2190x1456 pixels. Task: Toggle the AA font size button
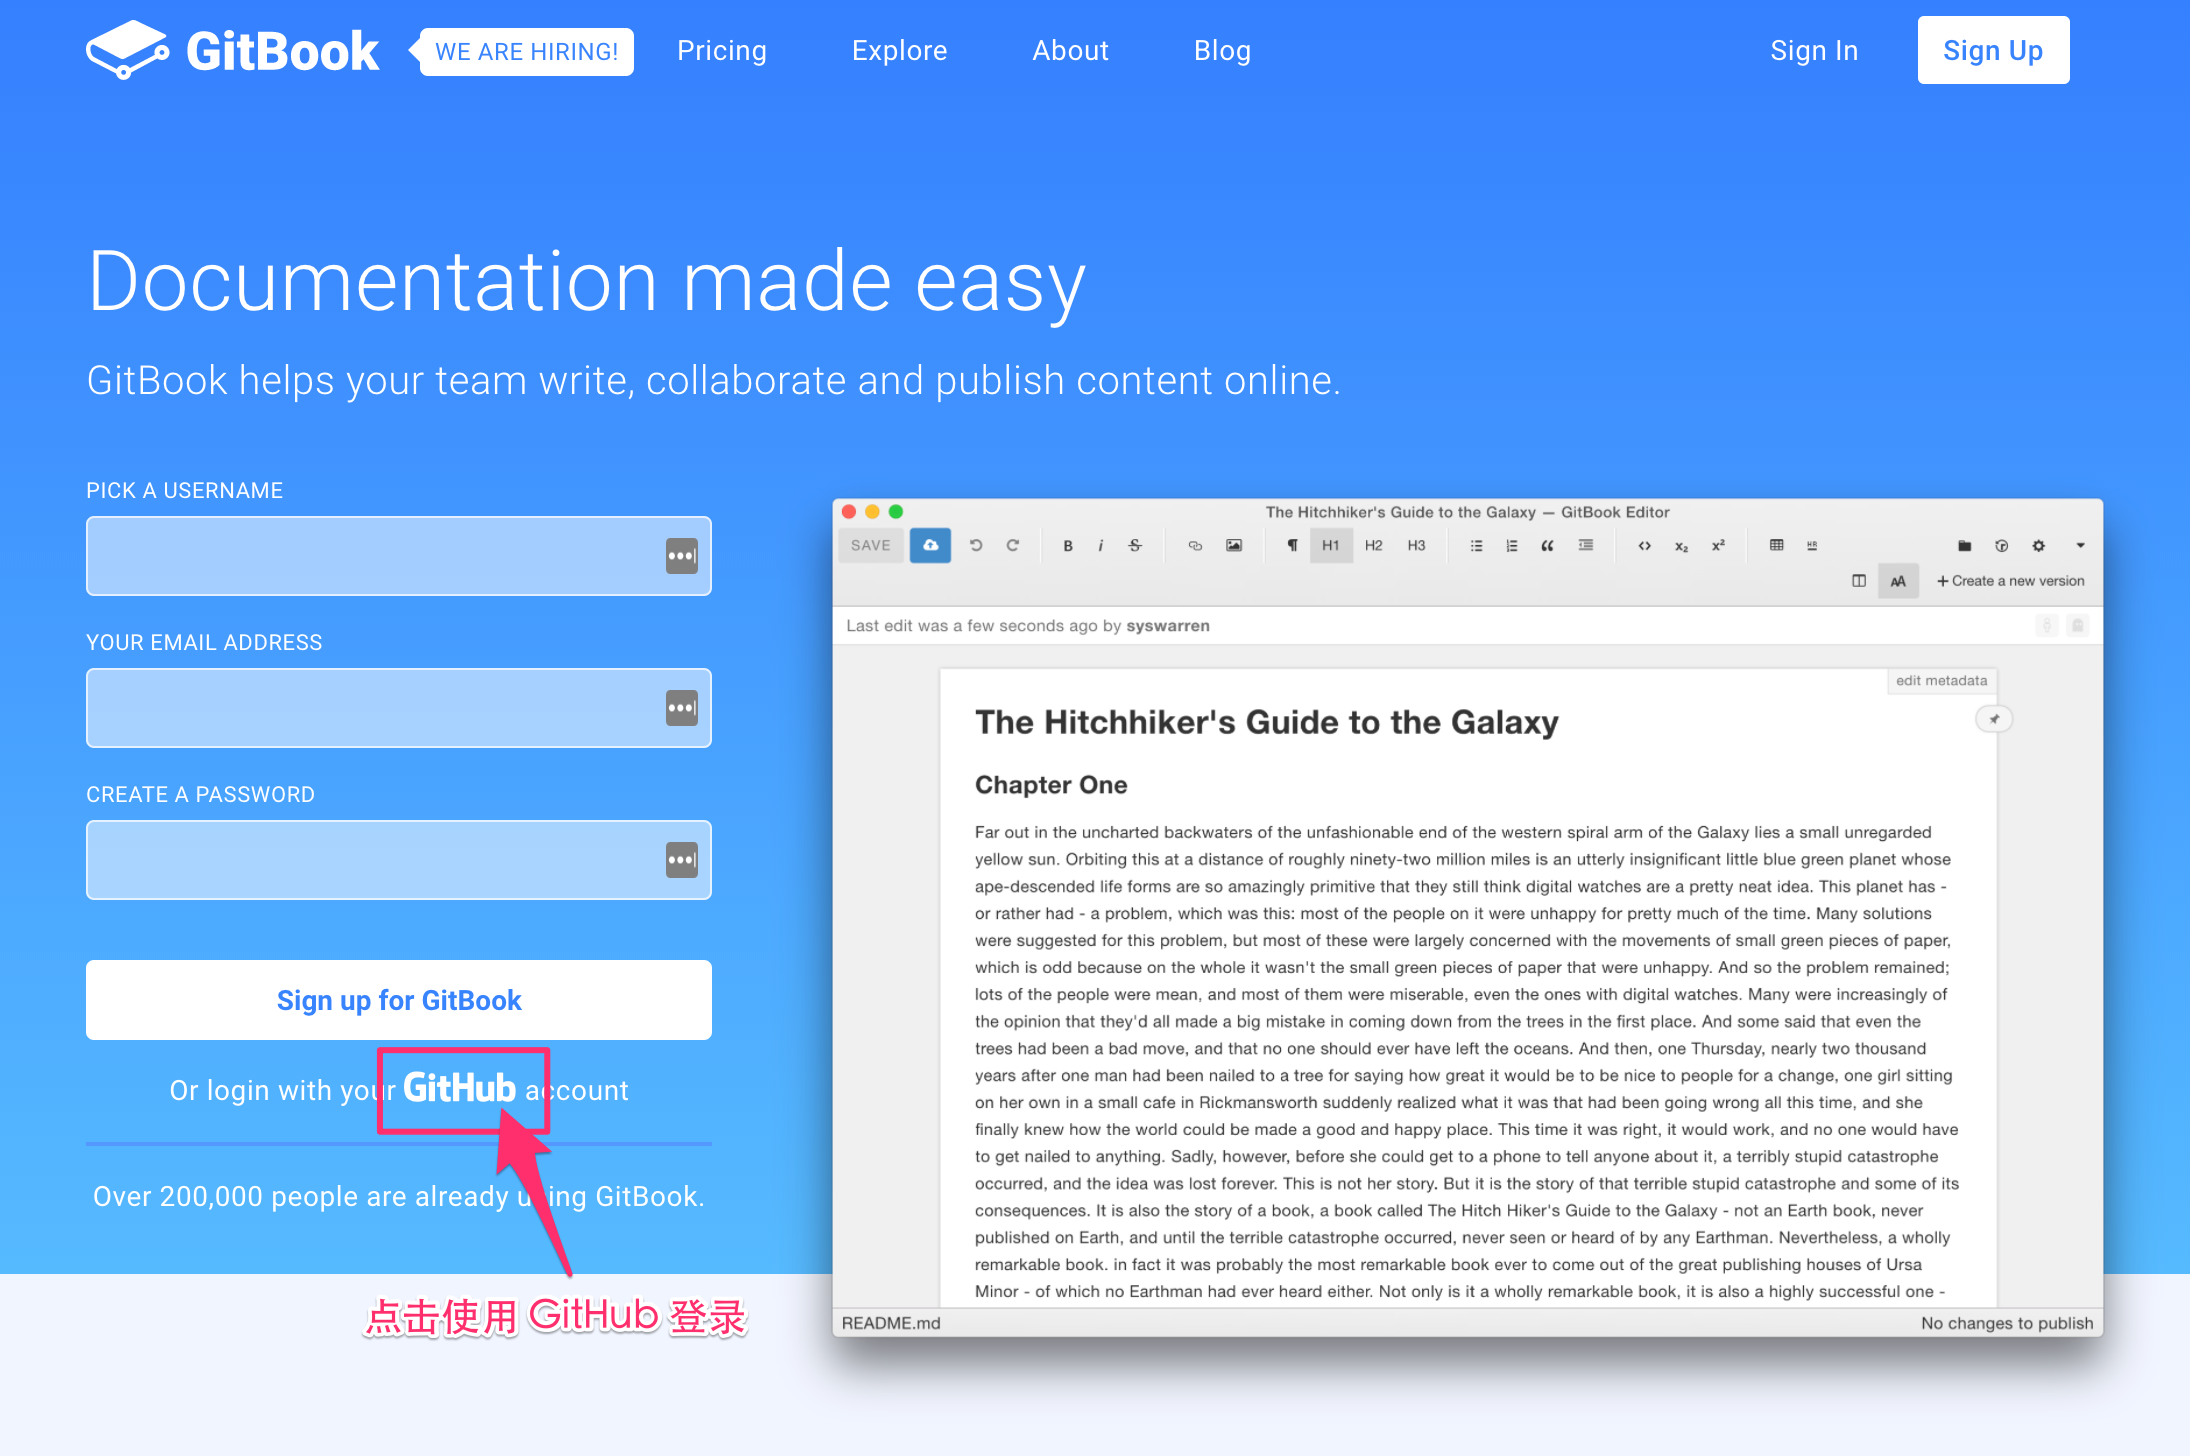click(x=1898, y=581)
